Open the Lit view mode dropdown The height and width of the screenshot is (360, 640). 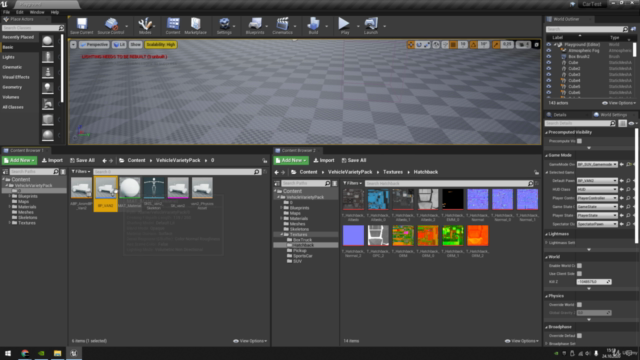coord(119,44)
